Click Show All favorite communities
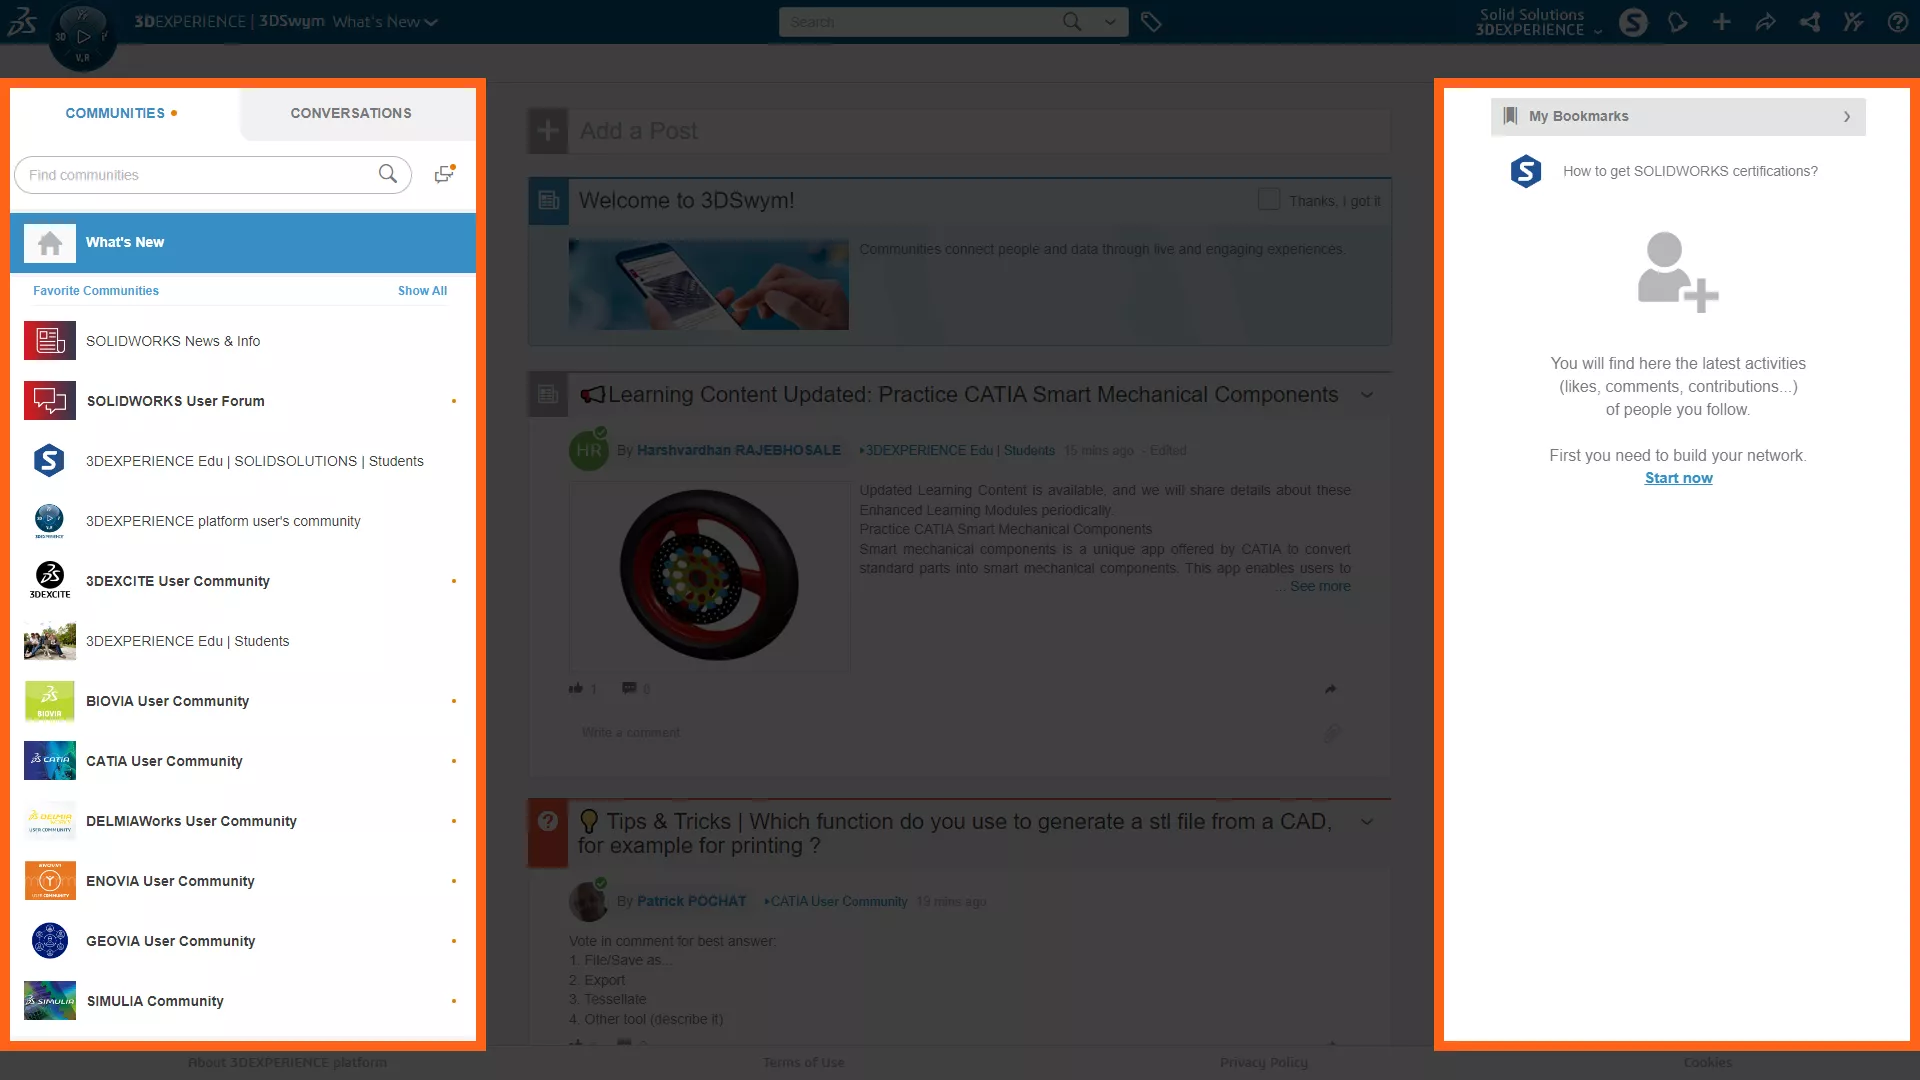1920x1080 pixels. [x=422, y=291]
